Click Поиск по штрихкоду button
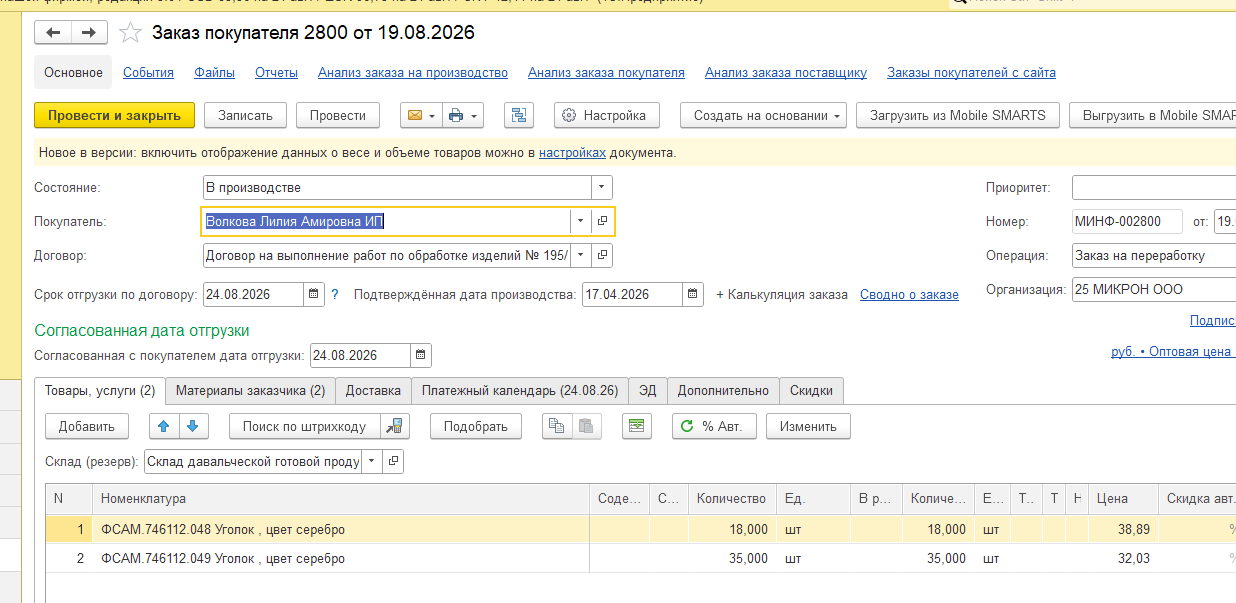Screen dimensions: 1236x603 [305, 426]
